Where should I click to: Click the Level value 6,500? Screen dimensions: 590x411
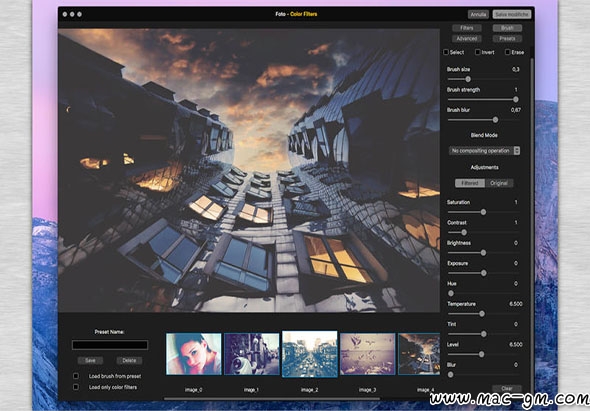(x=515, y=344)
